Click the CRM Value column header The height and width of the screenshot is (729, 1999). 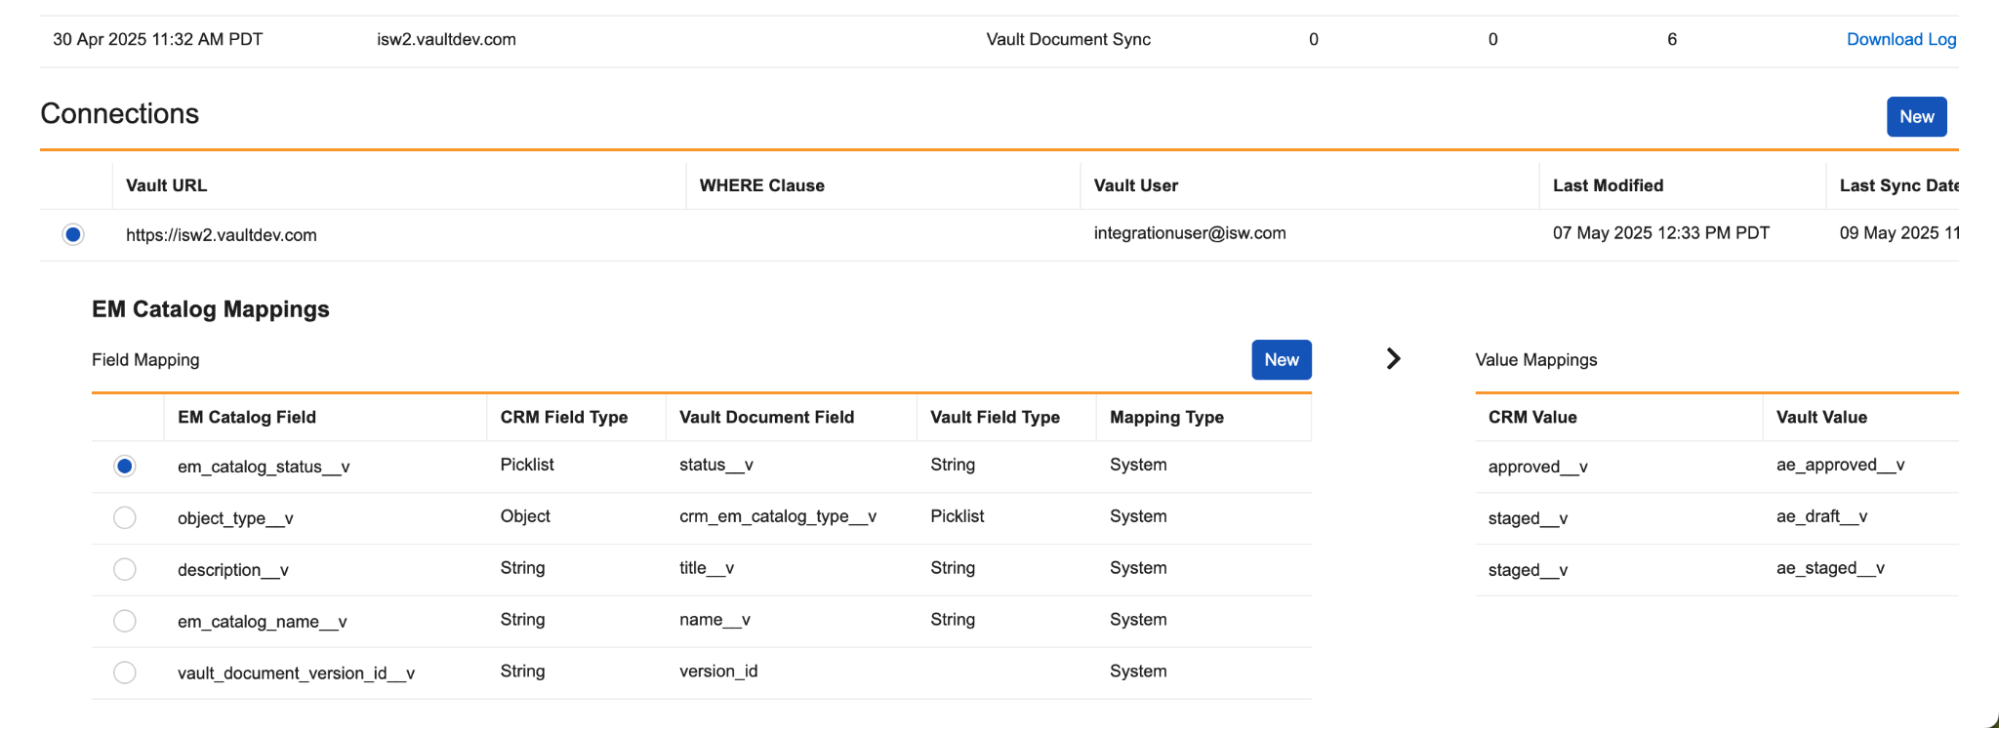tap(1532, 417)
